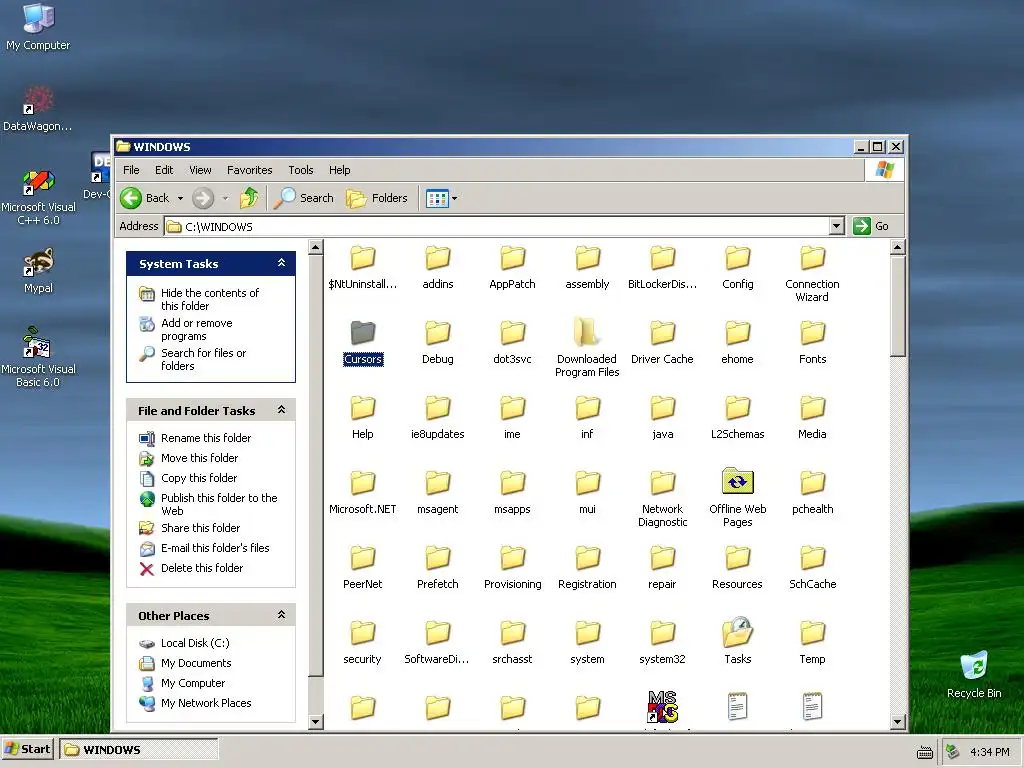Expand the Address bar dropdown
1024x768 pixels.
pyautogui.click(x=837, y=226)
